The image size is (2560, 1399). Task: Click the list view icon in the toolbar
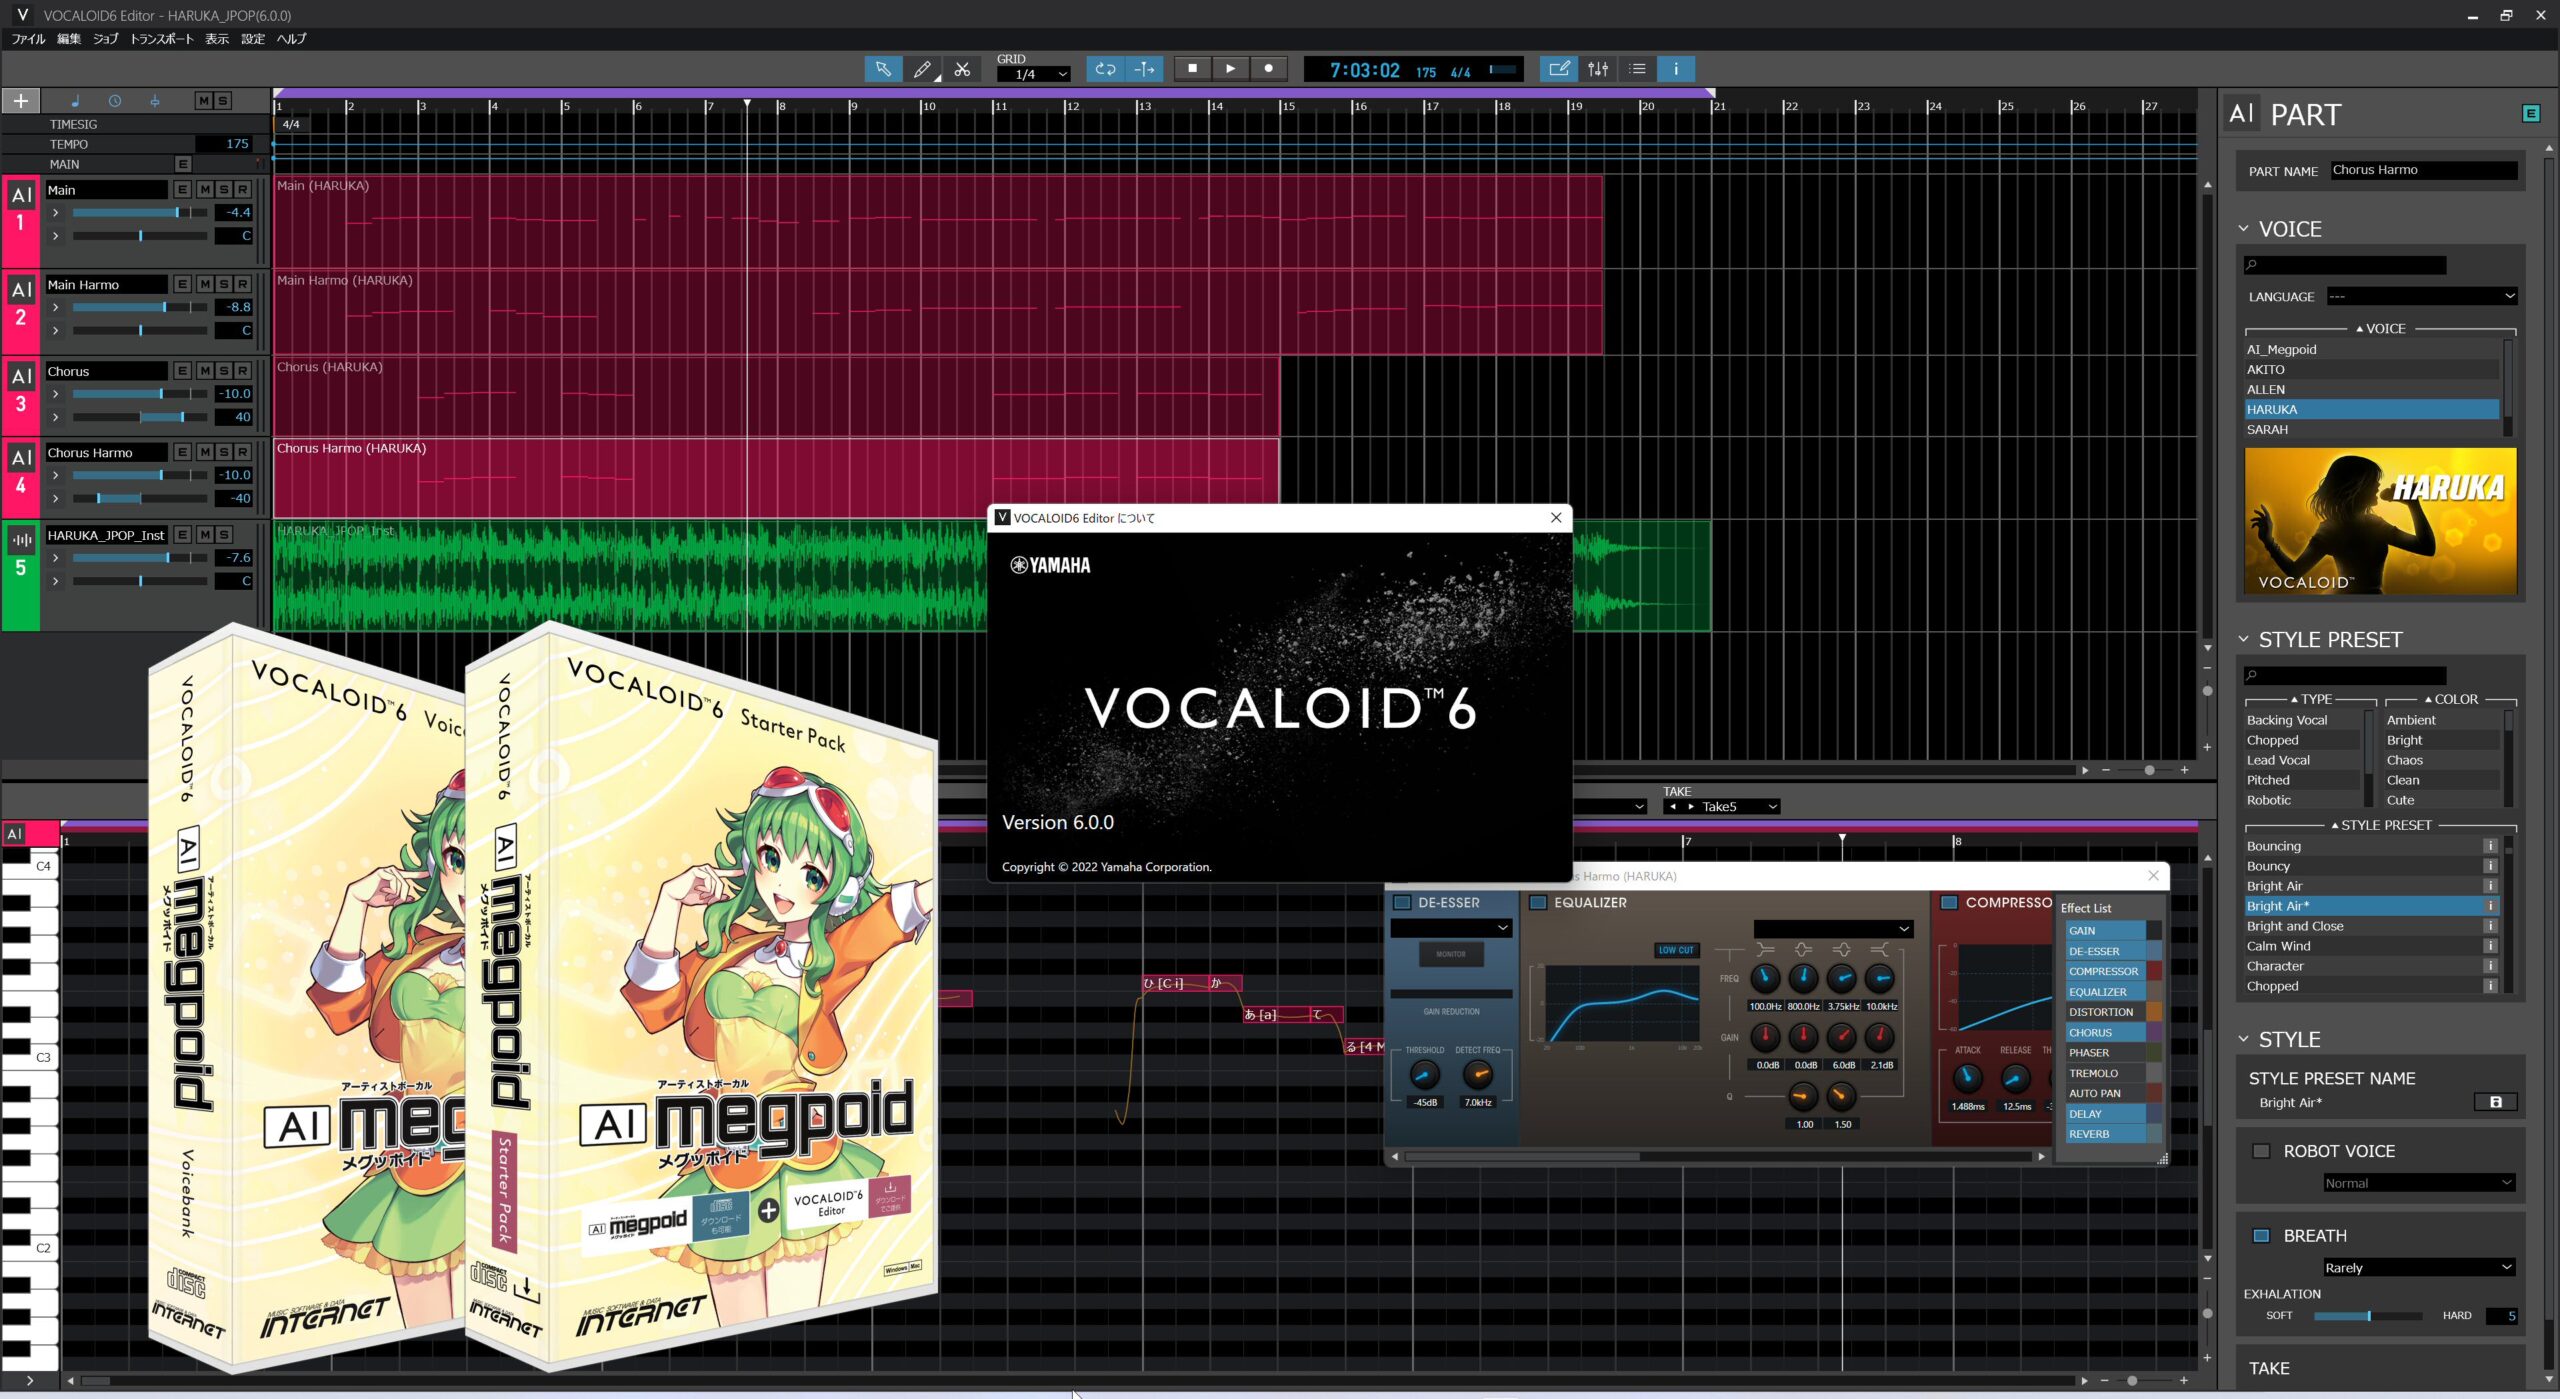pos(1637,69)
